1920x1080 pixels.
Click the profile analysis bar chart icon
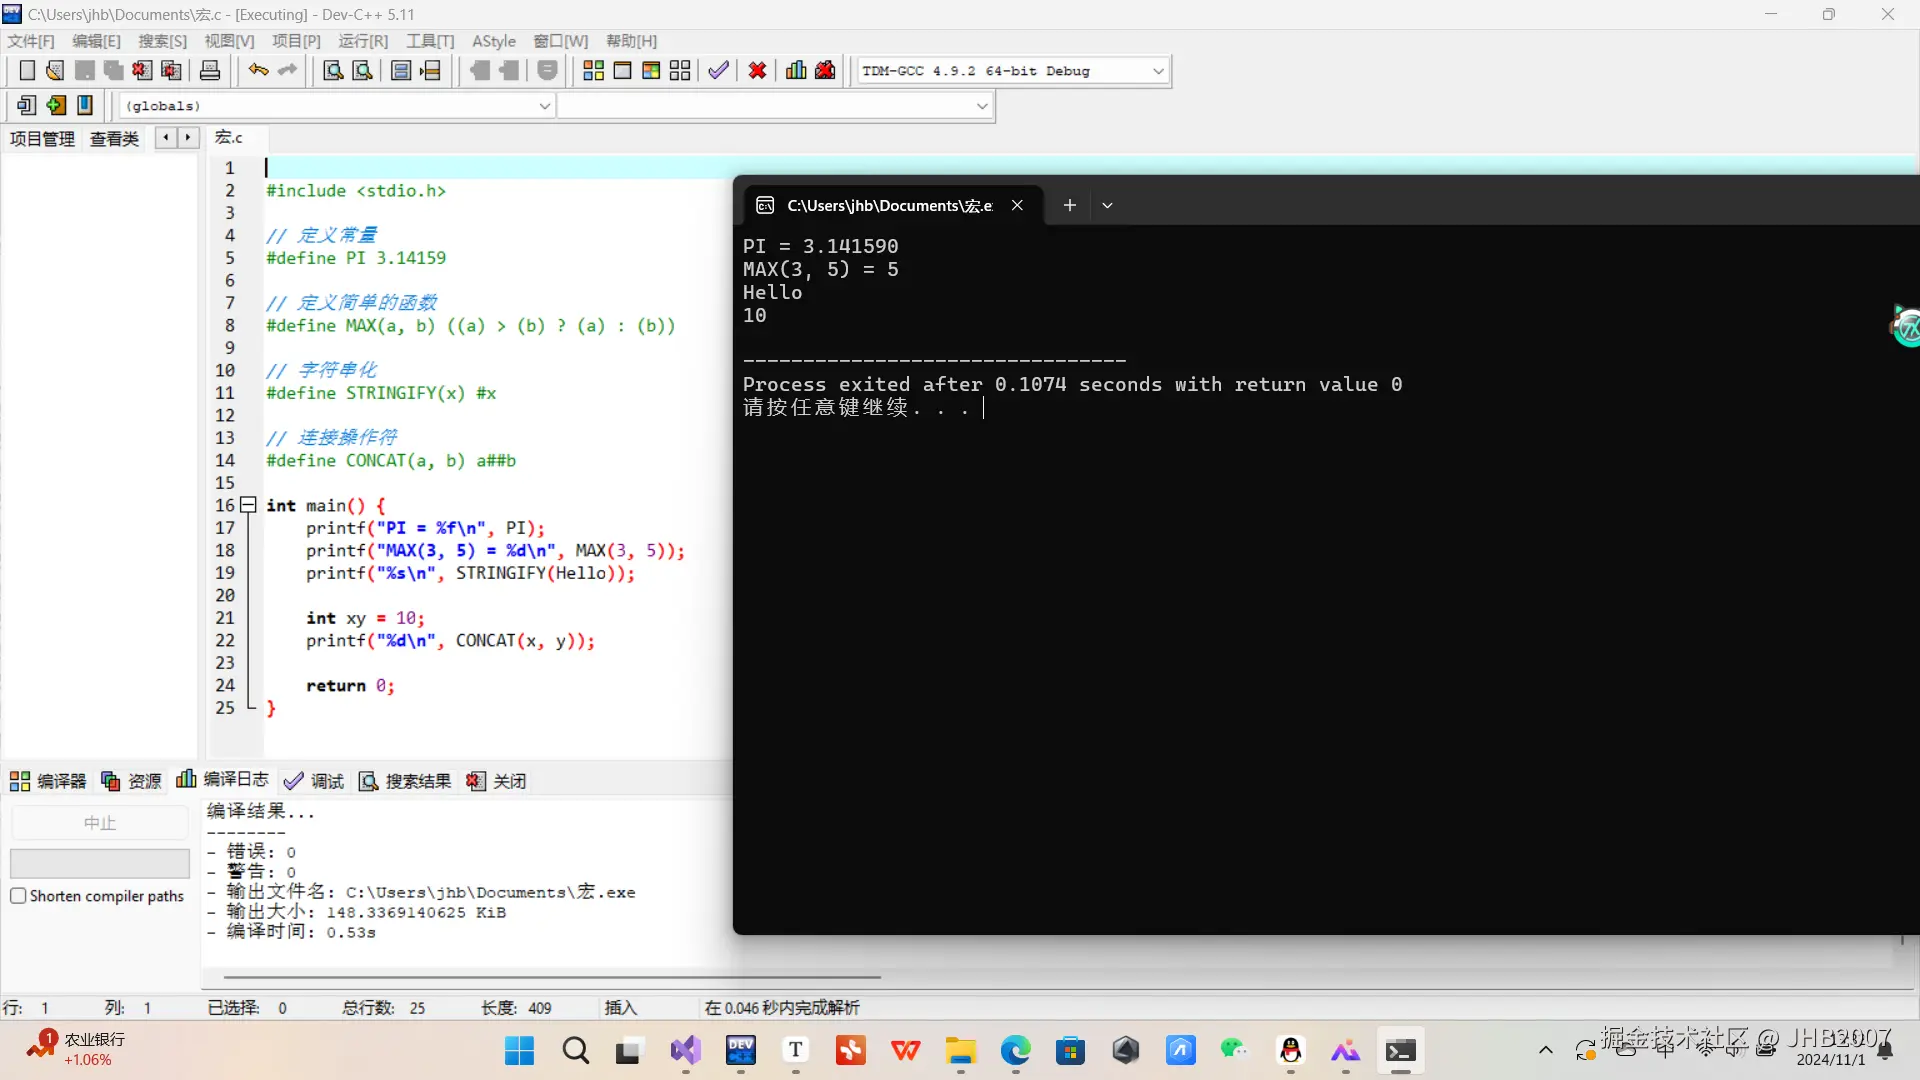tap(796, 71)
